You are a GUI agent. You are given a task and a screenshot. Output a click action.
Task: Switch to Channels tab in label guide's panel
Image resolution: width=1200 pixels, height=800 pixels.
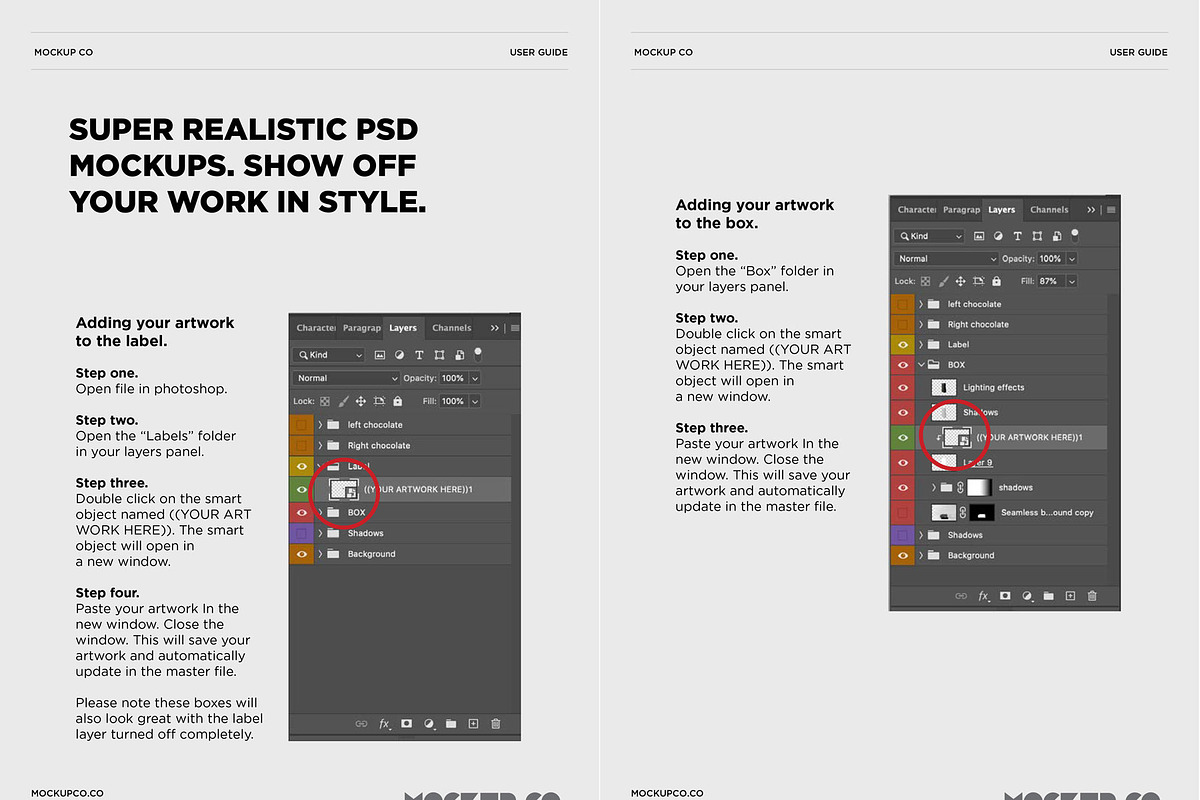pyautogui.click(x=452, y=328)
